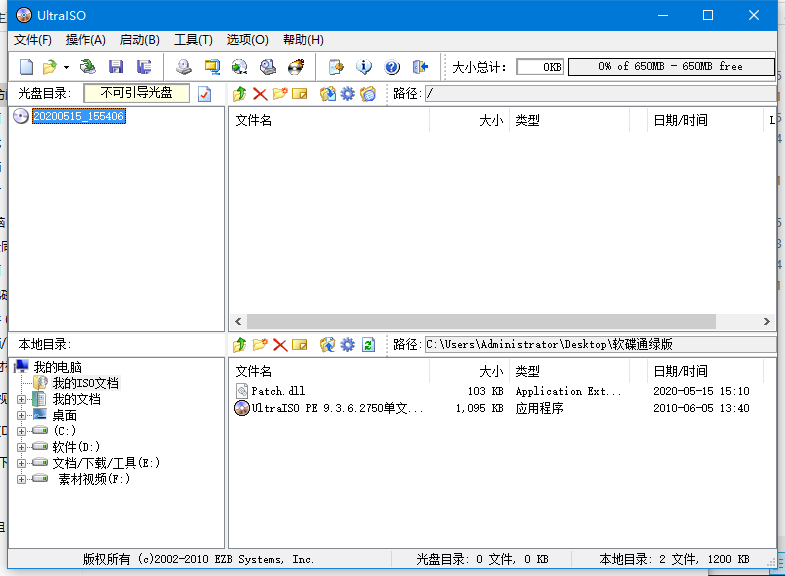The width and height of the screenshot is (785, 576).
Task: Create new folder in local directory toolbar
Action: (x=260, y=345)
